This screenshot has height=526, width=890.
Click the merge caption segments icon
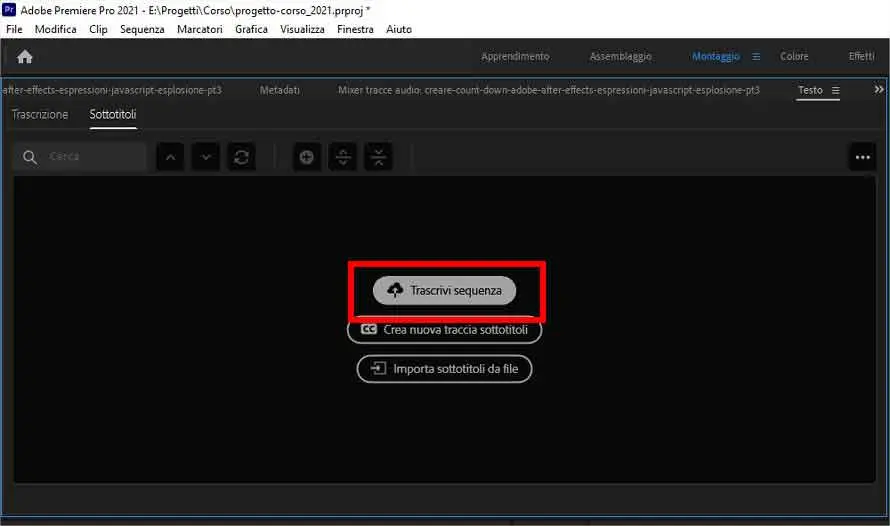[379, 157]
